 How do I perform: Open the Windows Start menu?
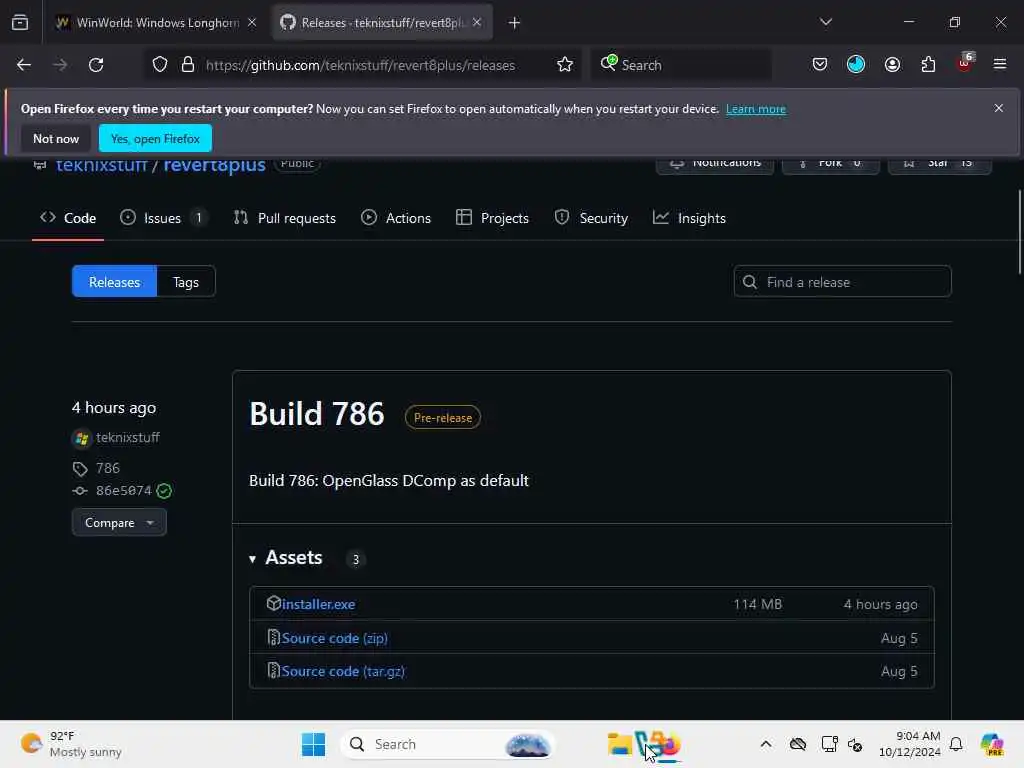click(x=313, y=744)
